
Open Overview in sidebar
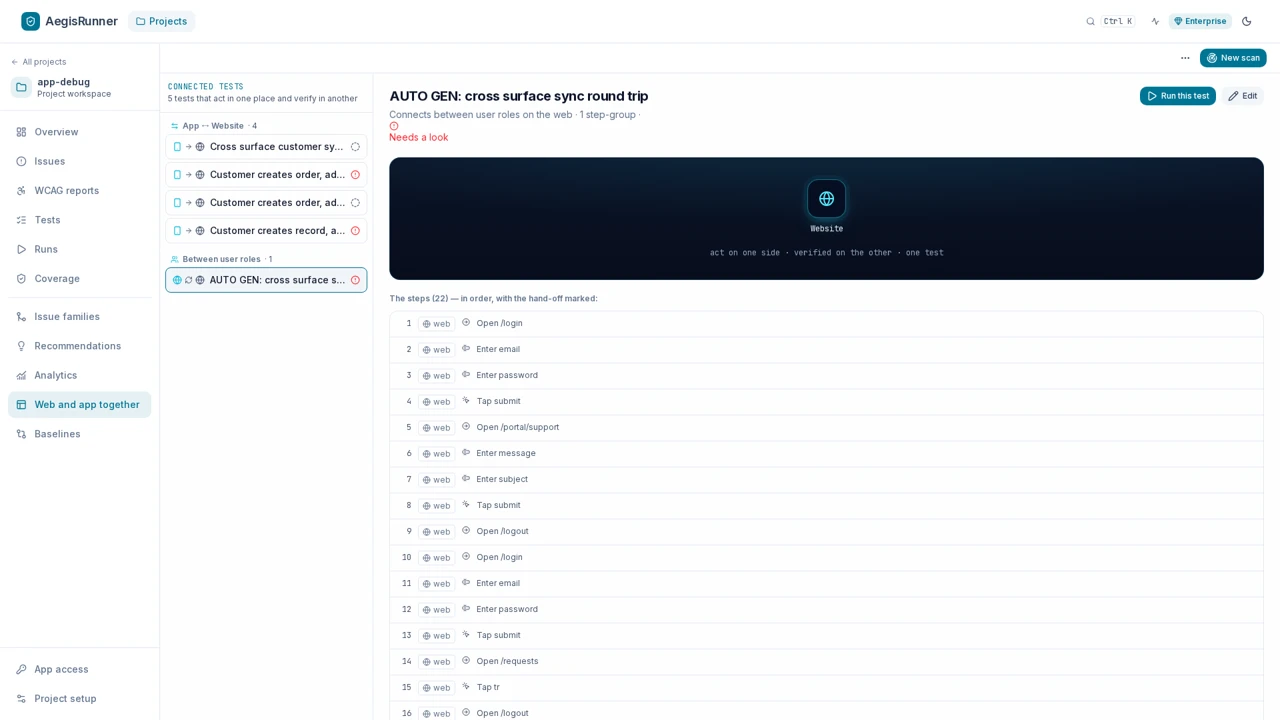pos(79,132)
